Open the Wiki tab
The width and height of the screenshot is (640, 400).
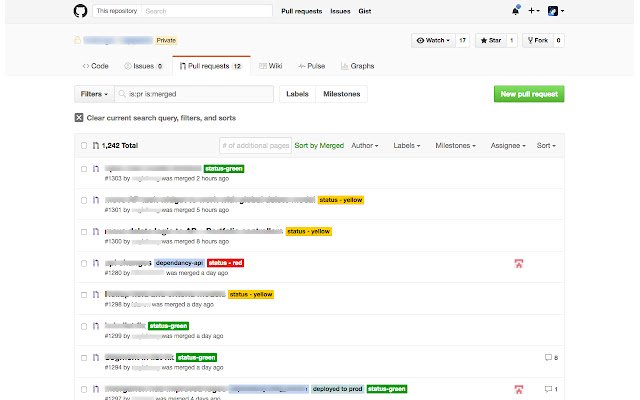click(x=271, y=66)
